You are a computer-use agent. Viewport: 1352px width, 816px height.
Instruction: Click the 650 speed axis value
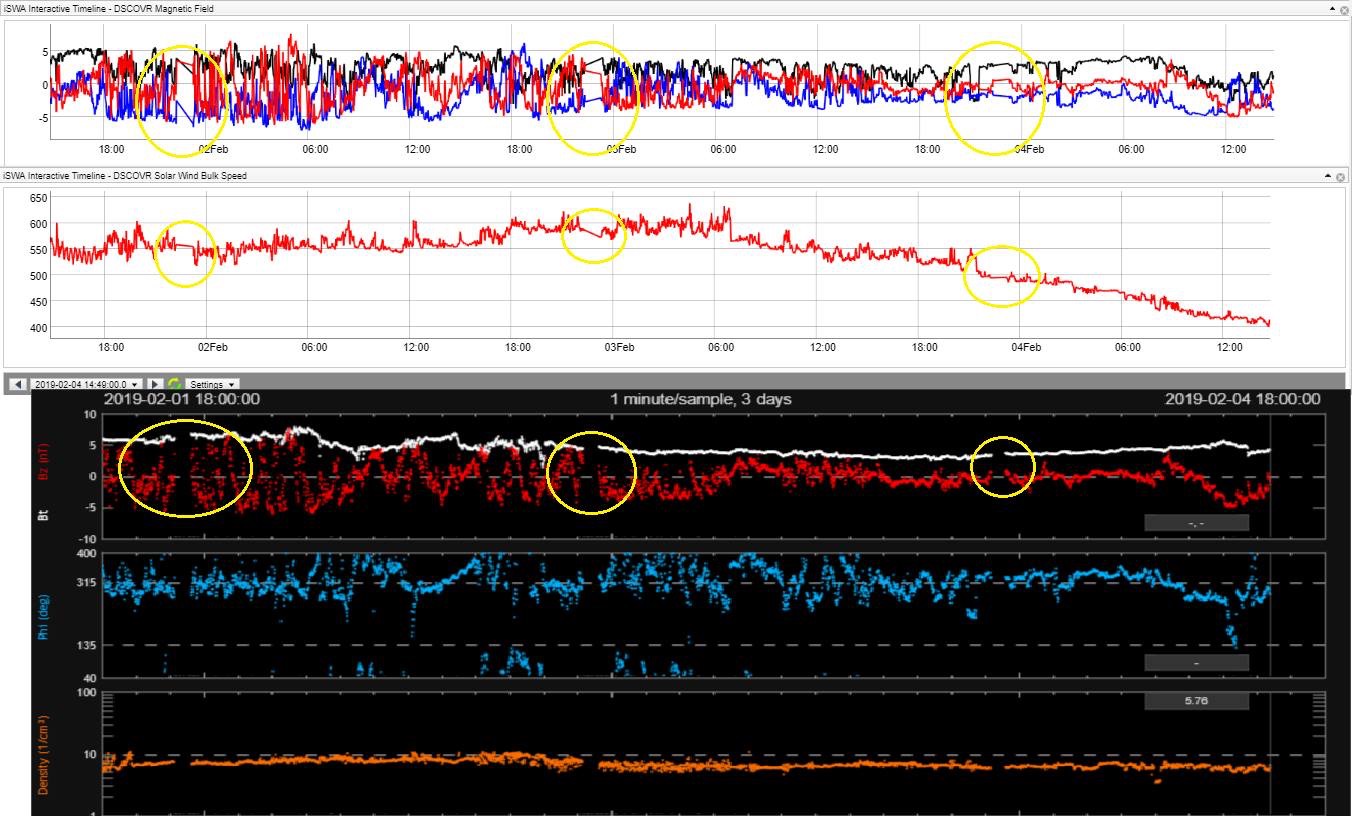point(38,199)
